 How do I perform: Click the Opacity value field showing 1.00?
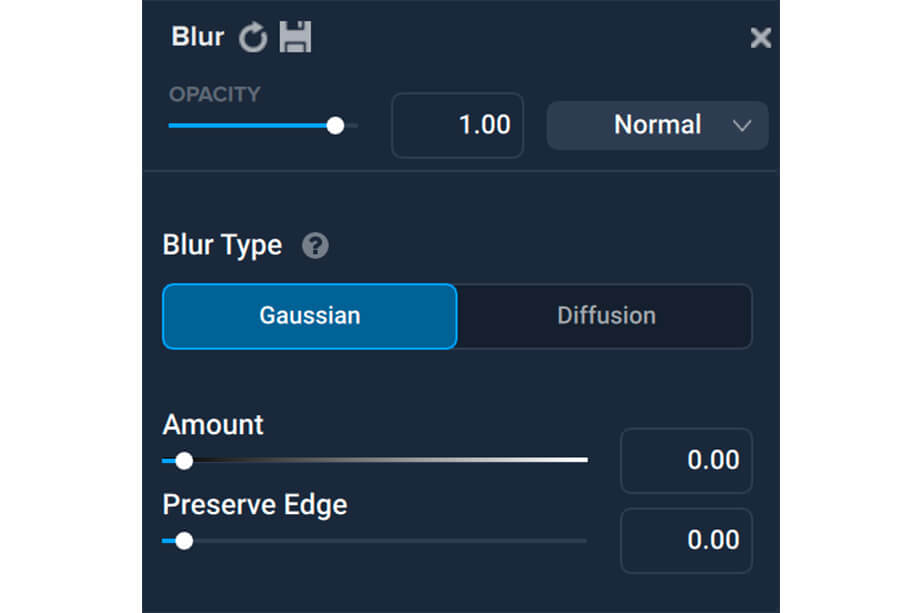[x=458, y=126]
